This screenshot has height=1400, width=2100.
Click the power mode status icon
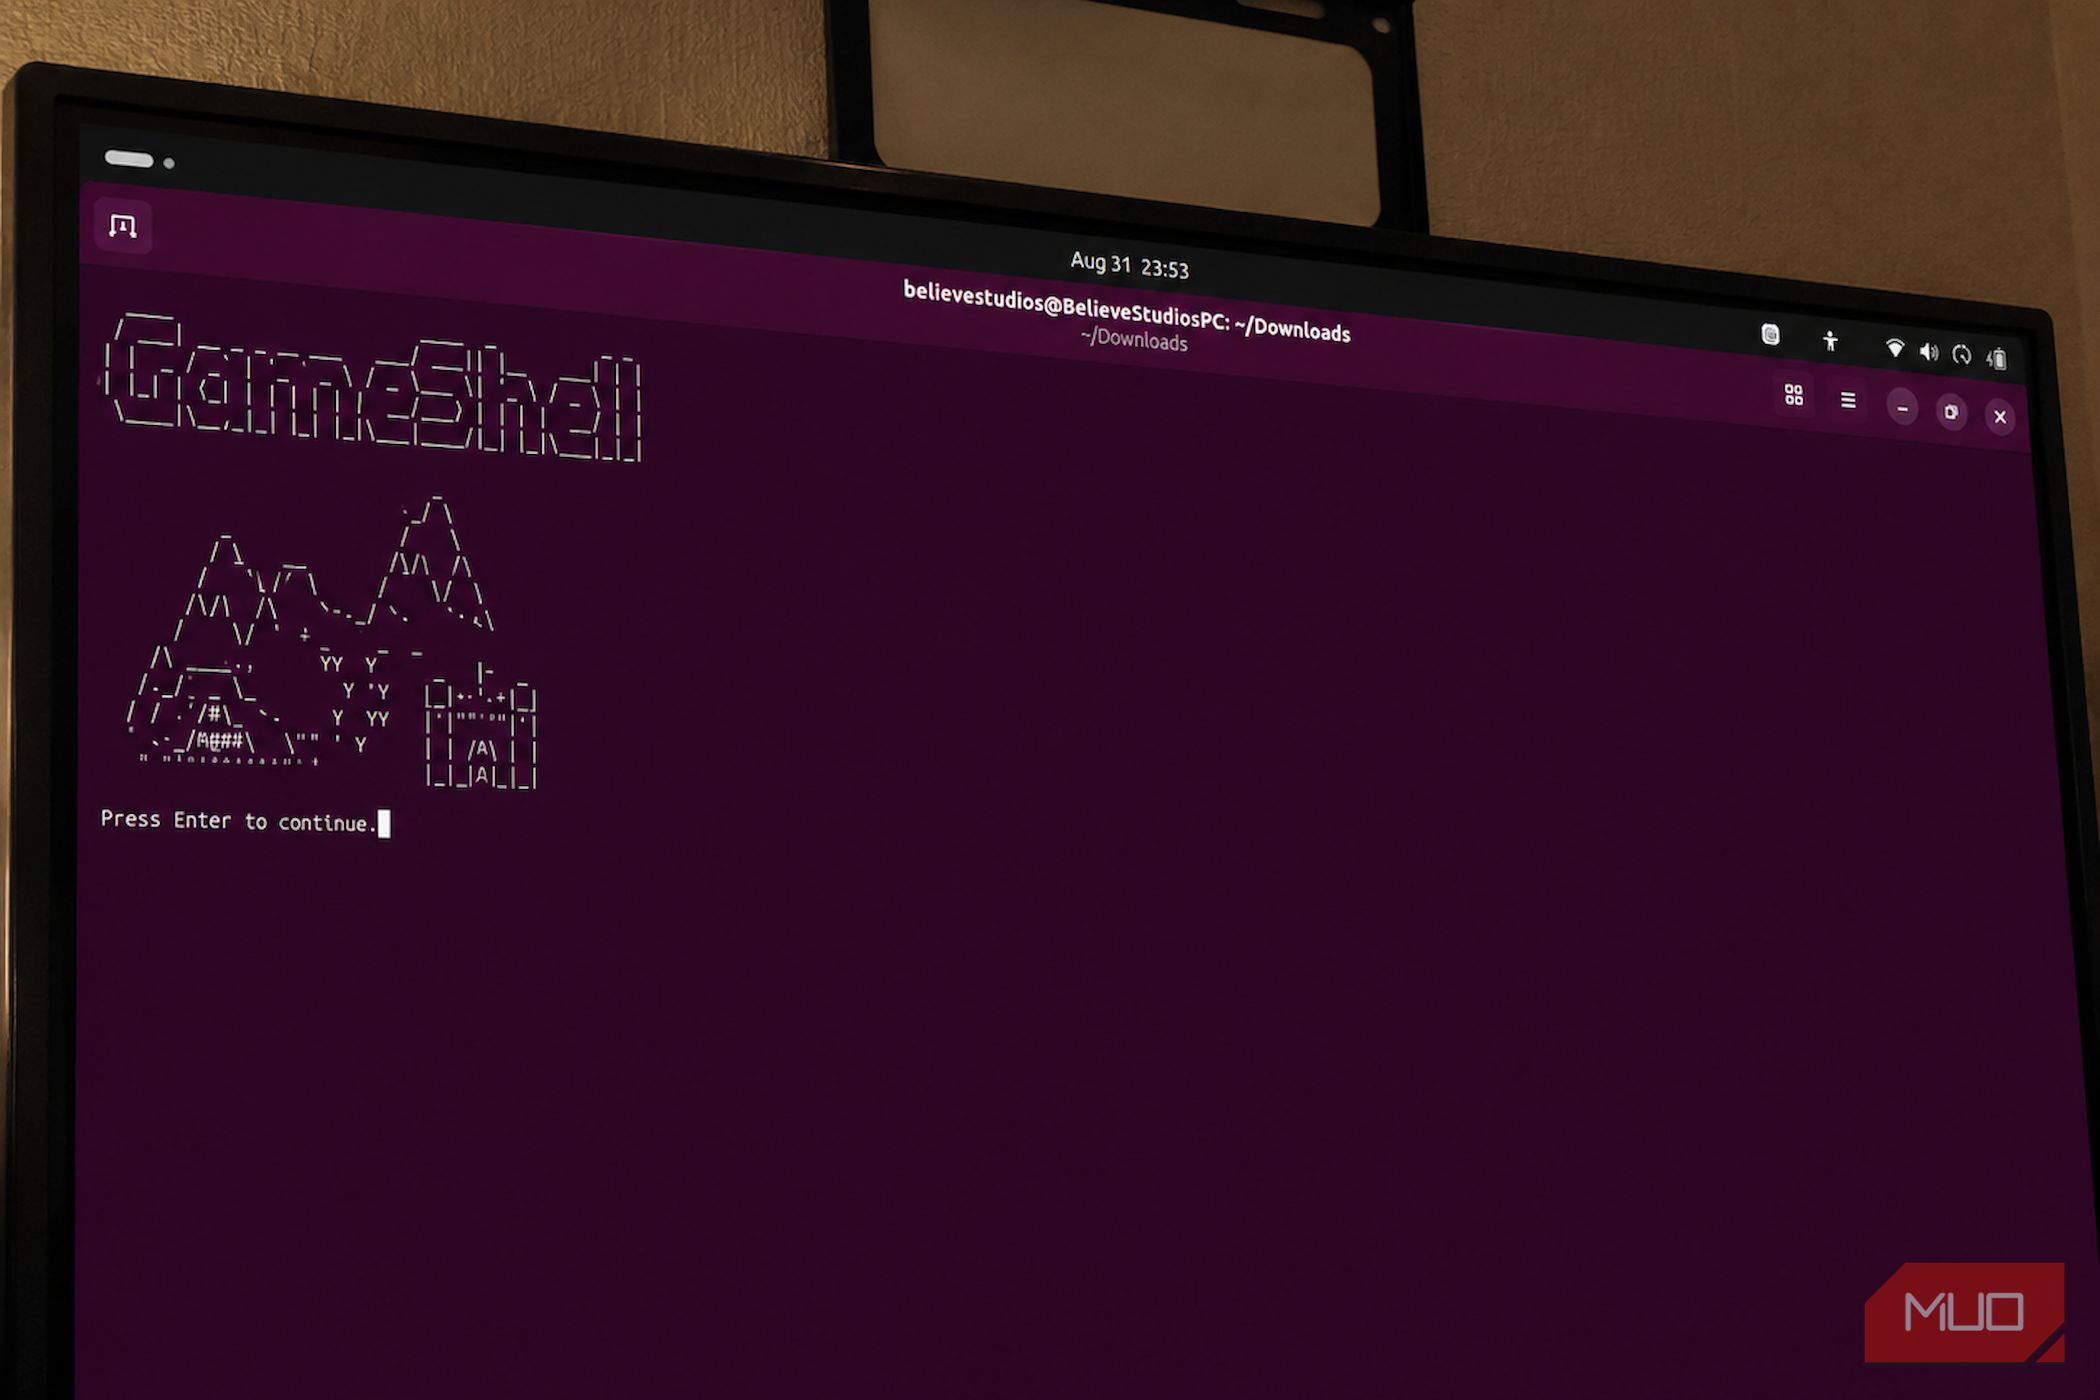[1962, 355]
